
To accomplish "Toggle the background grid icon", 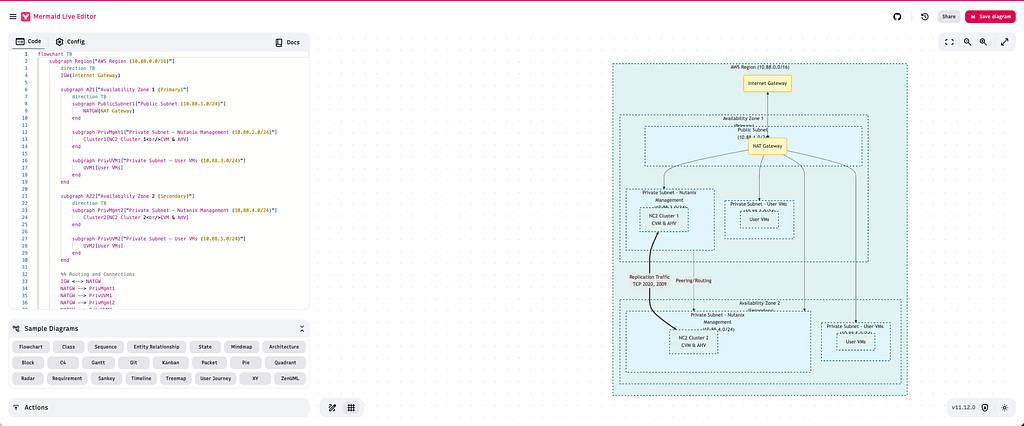I will [351, 408].
